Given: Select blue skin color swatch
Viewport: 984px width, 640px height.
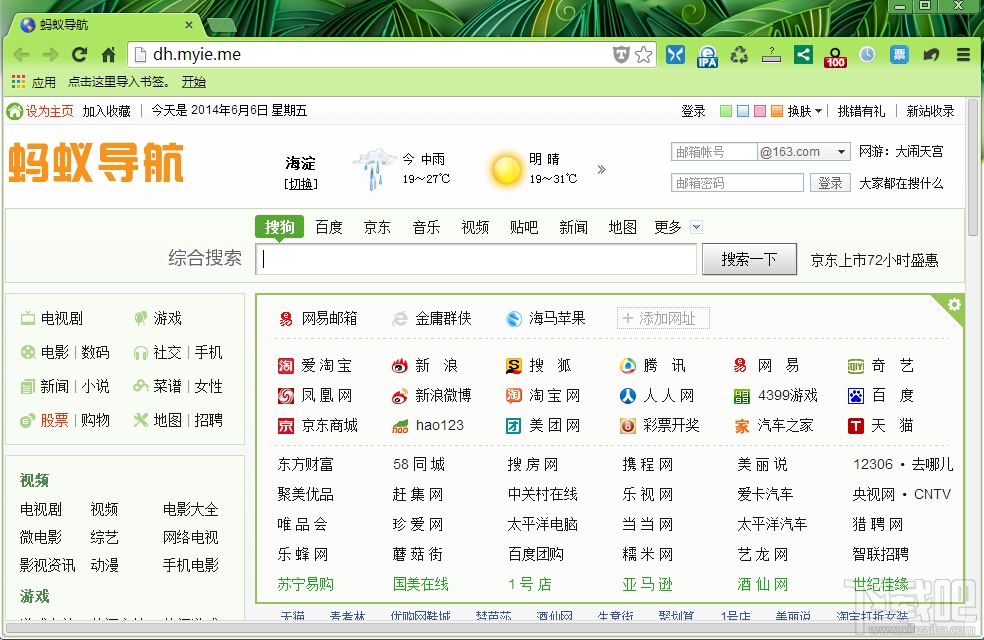Looking at the screenshot, I should click(x=743, y=111).
